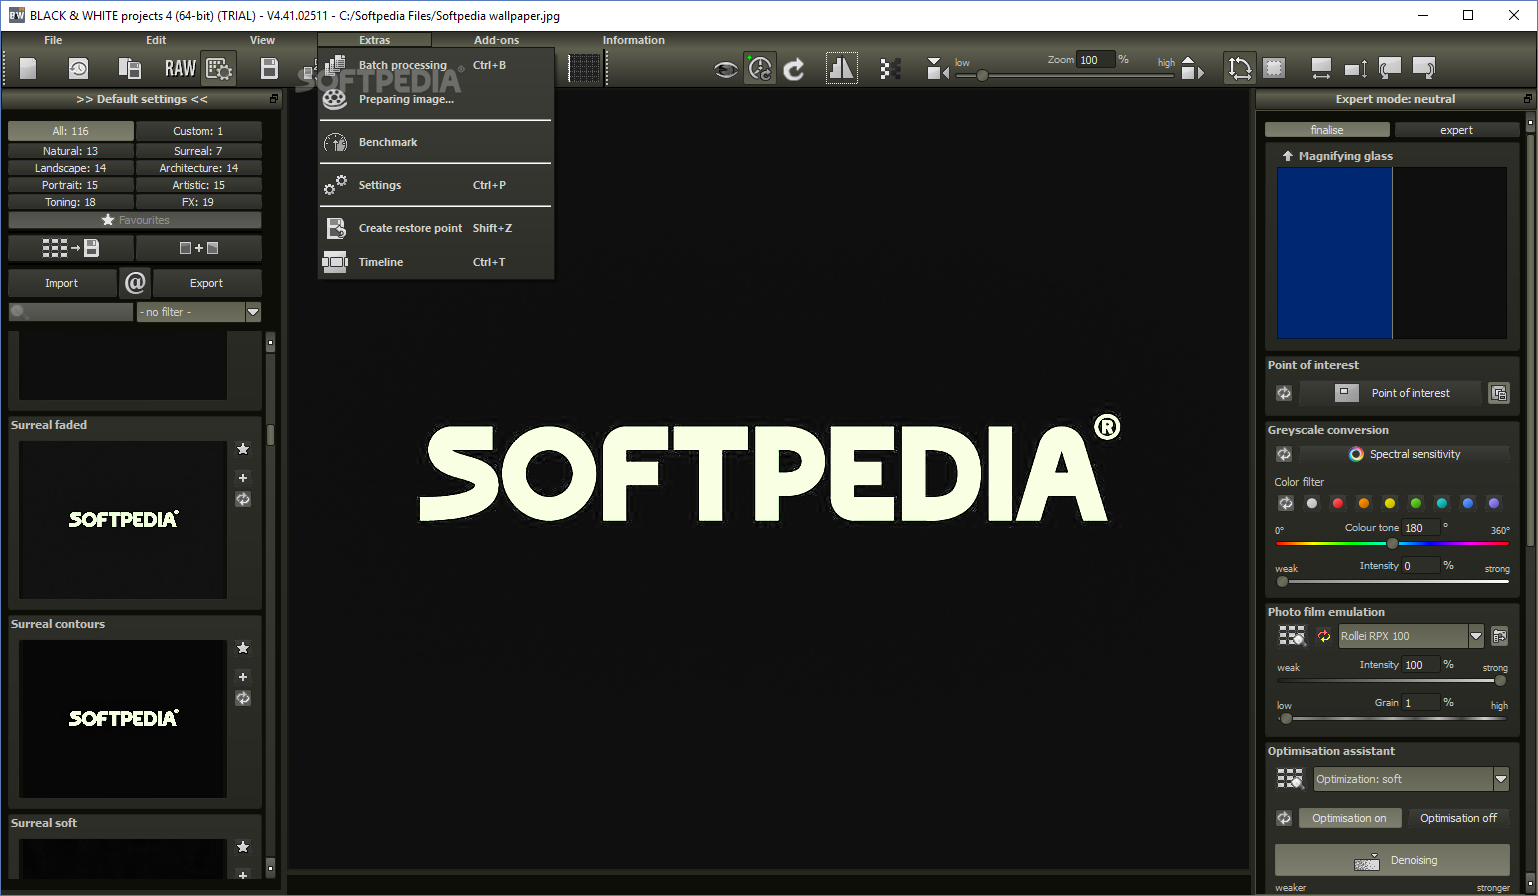Open recent projects history icon

click(x=78, y=68)
